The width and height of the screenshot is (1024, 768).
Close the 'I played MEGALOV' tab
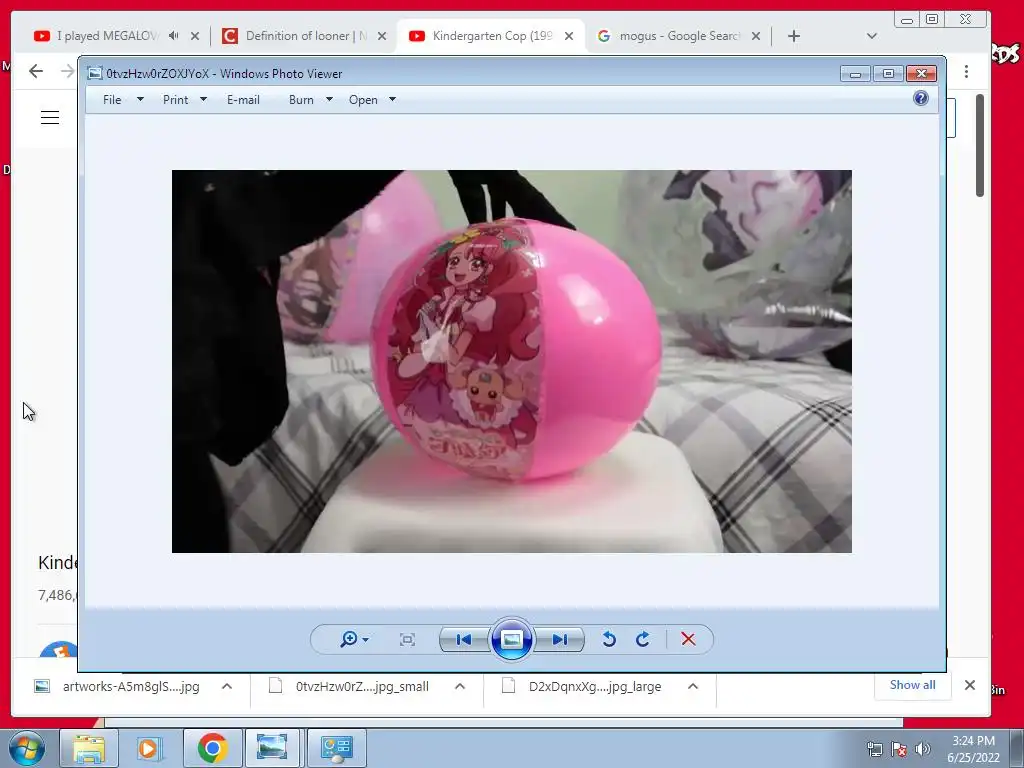coord(195,36)
